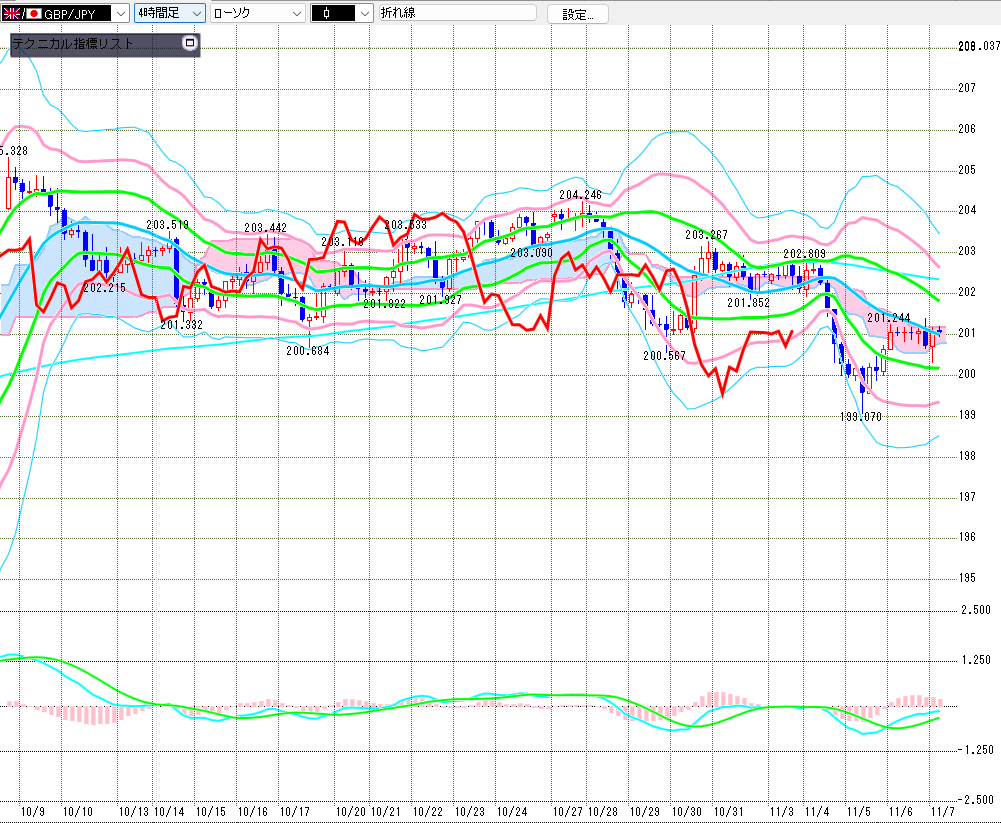Click the Japan flag icon in pair selector

click(33, 14)
